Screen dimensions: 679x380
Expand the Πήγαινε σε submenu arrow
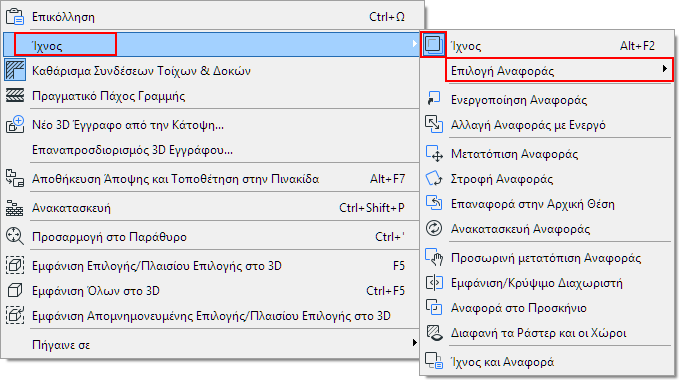(414, 343)
